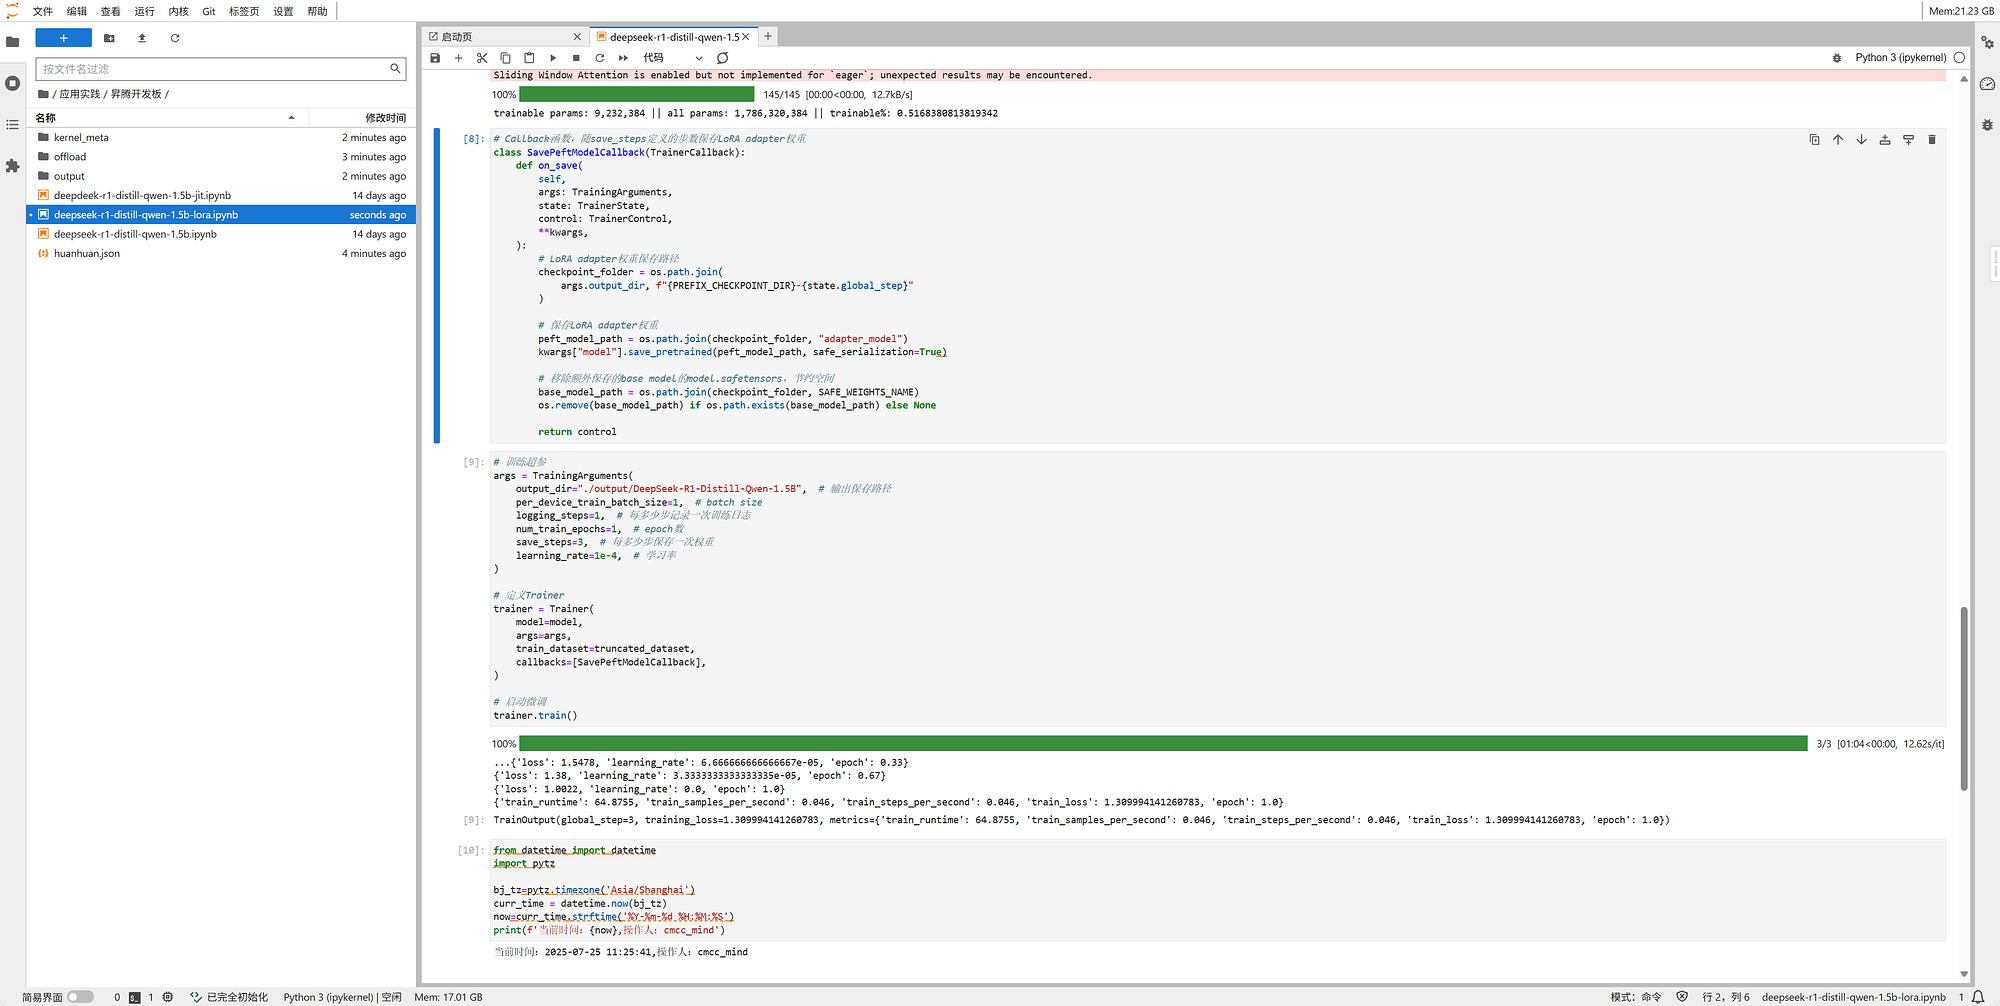The width and height of the screenshot is (2000, 1006).
Task: Enable the debugger bug icon in toolbar
Action: click(1836, 58)
